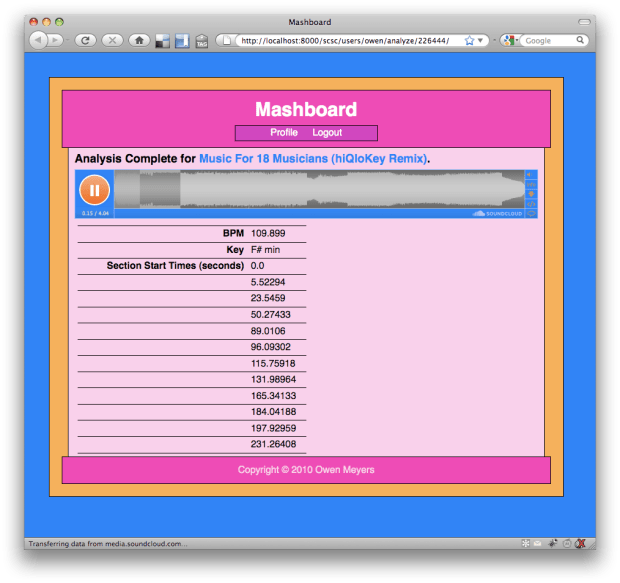
Task: Open the URL history dropdown arrow
Action: point(482,41)
